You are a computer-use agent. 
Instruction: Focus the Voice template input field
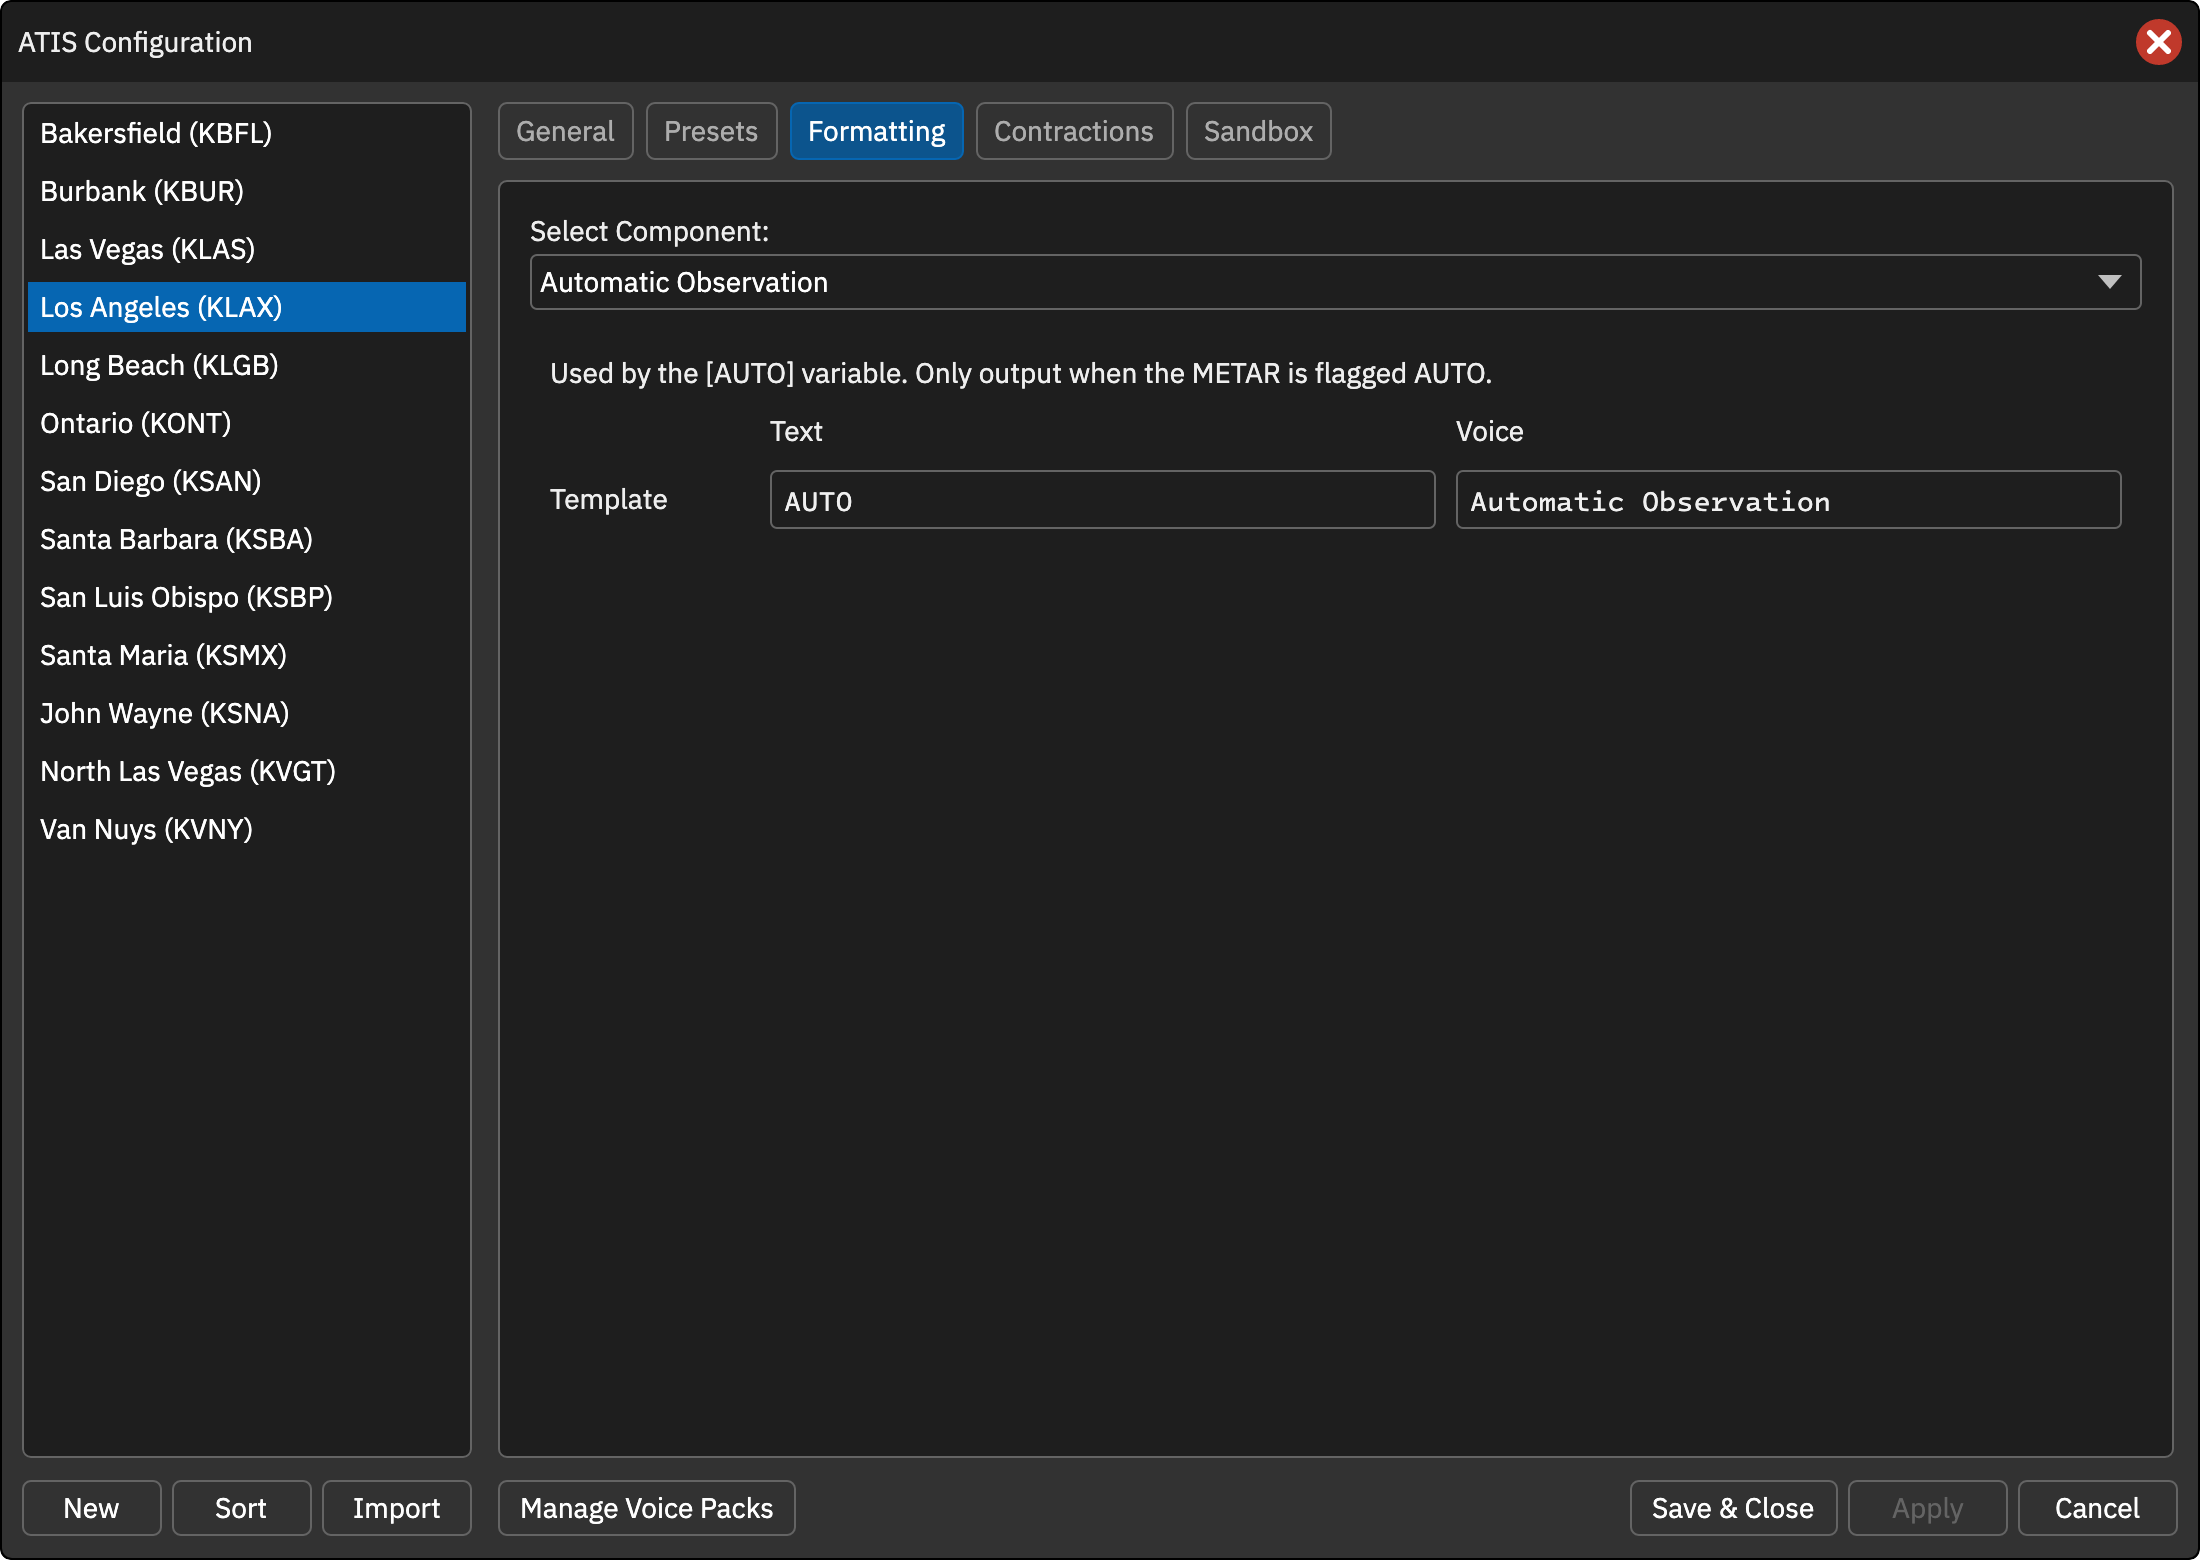pyautogui.click(x=1788, y=500)
